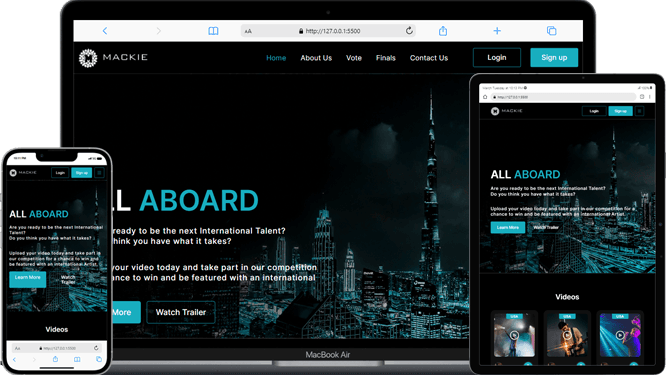
Task: Tap Login on the tablet
Action: pos(594,111)
